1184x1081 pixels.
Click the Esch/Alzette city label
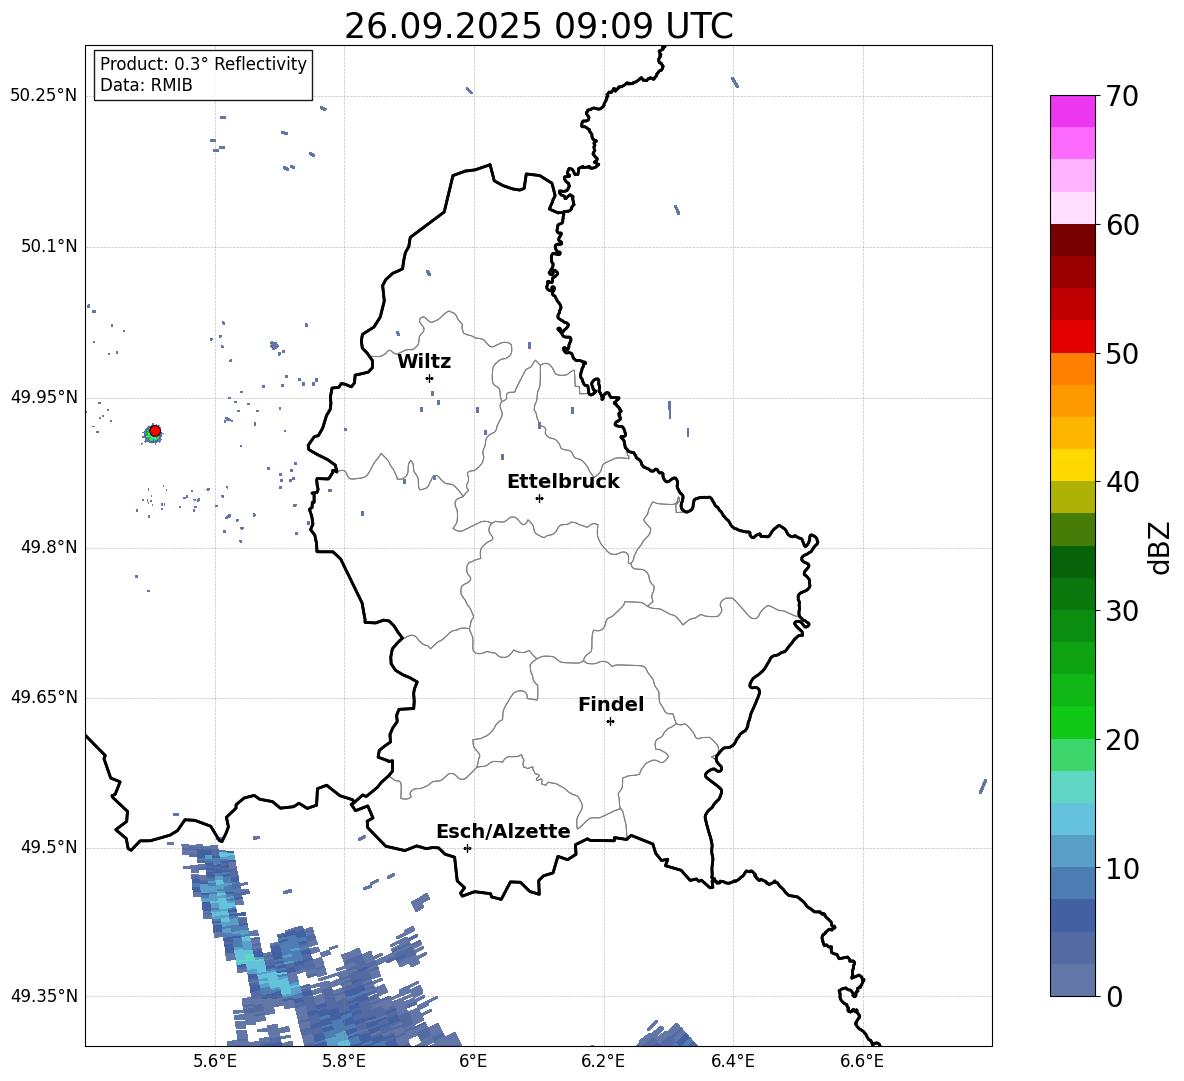(503, 832)
